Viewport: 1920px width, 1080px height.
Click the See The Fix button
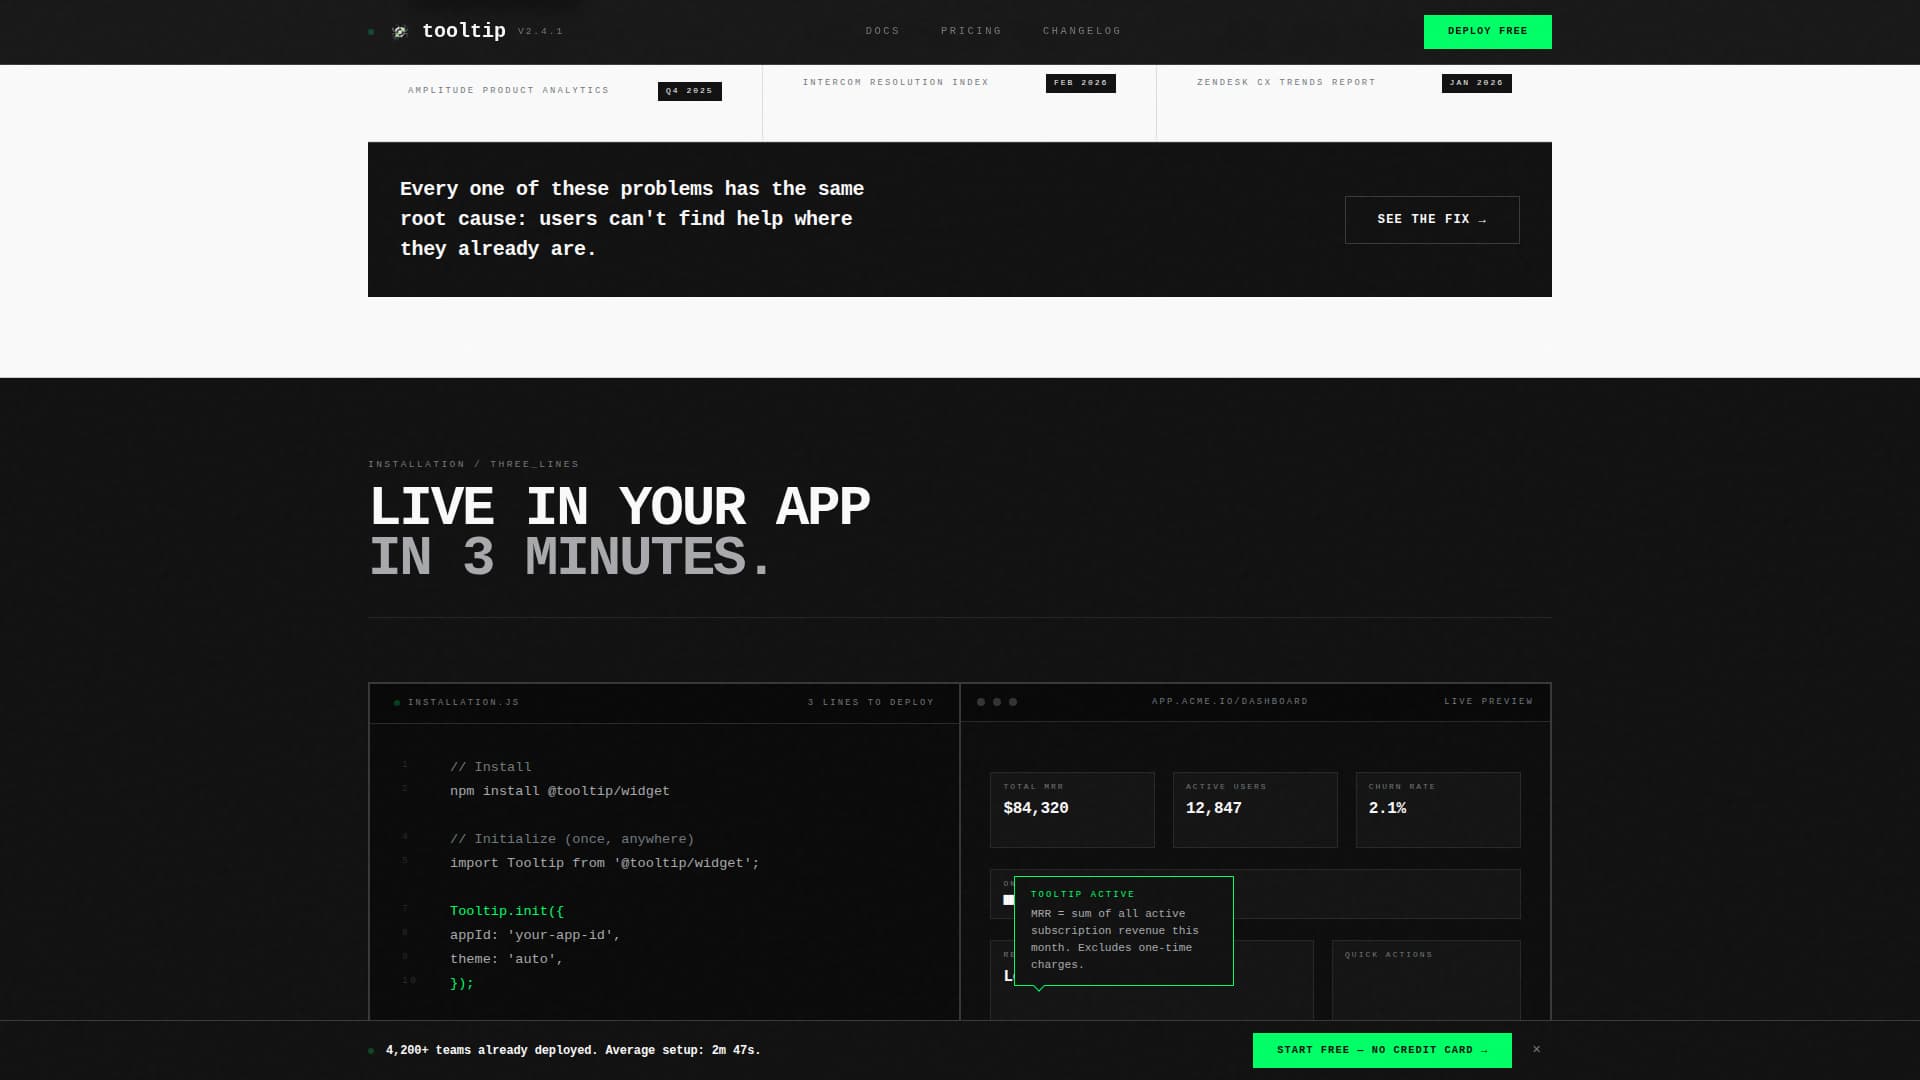coord(1431,219)
